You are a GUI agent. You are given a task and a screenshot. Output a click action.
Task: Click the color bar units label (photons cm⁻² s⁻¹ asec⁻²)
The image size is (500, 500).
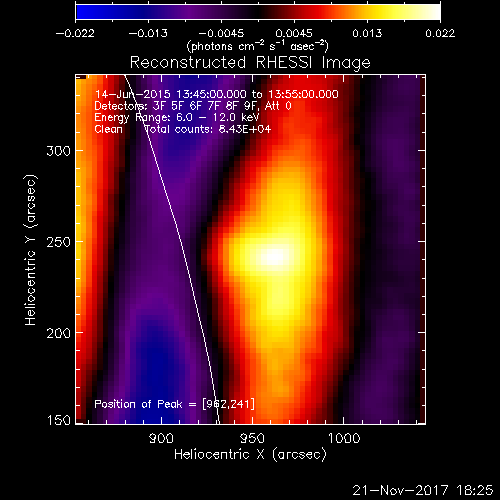(x=257, y=46)
